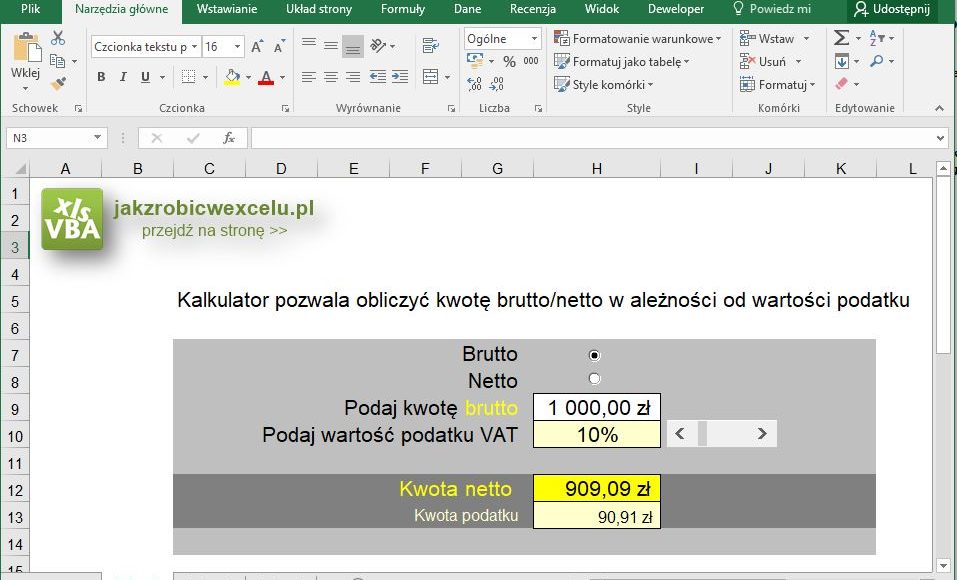
Task: Click the merge and center icon
Action: click(x=430, y=77)
